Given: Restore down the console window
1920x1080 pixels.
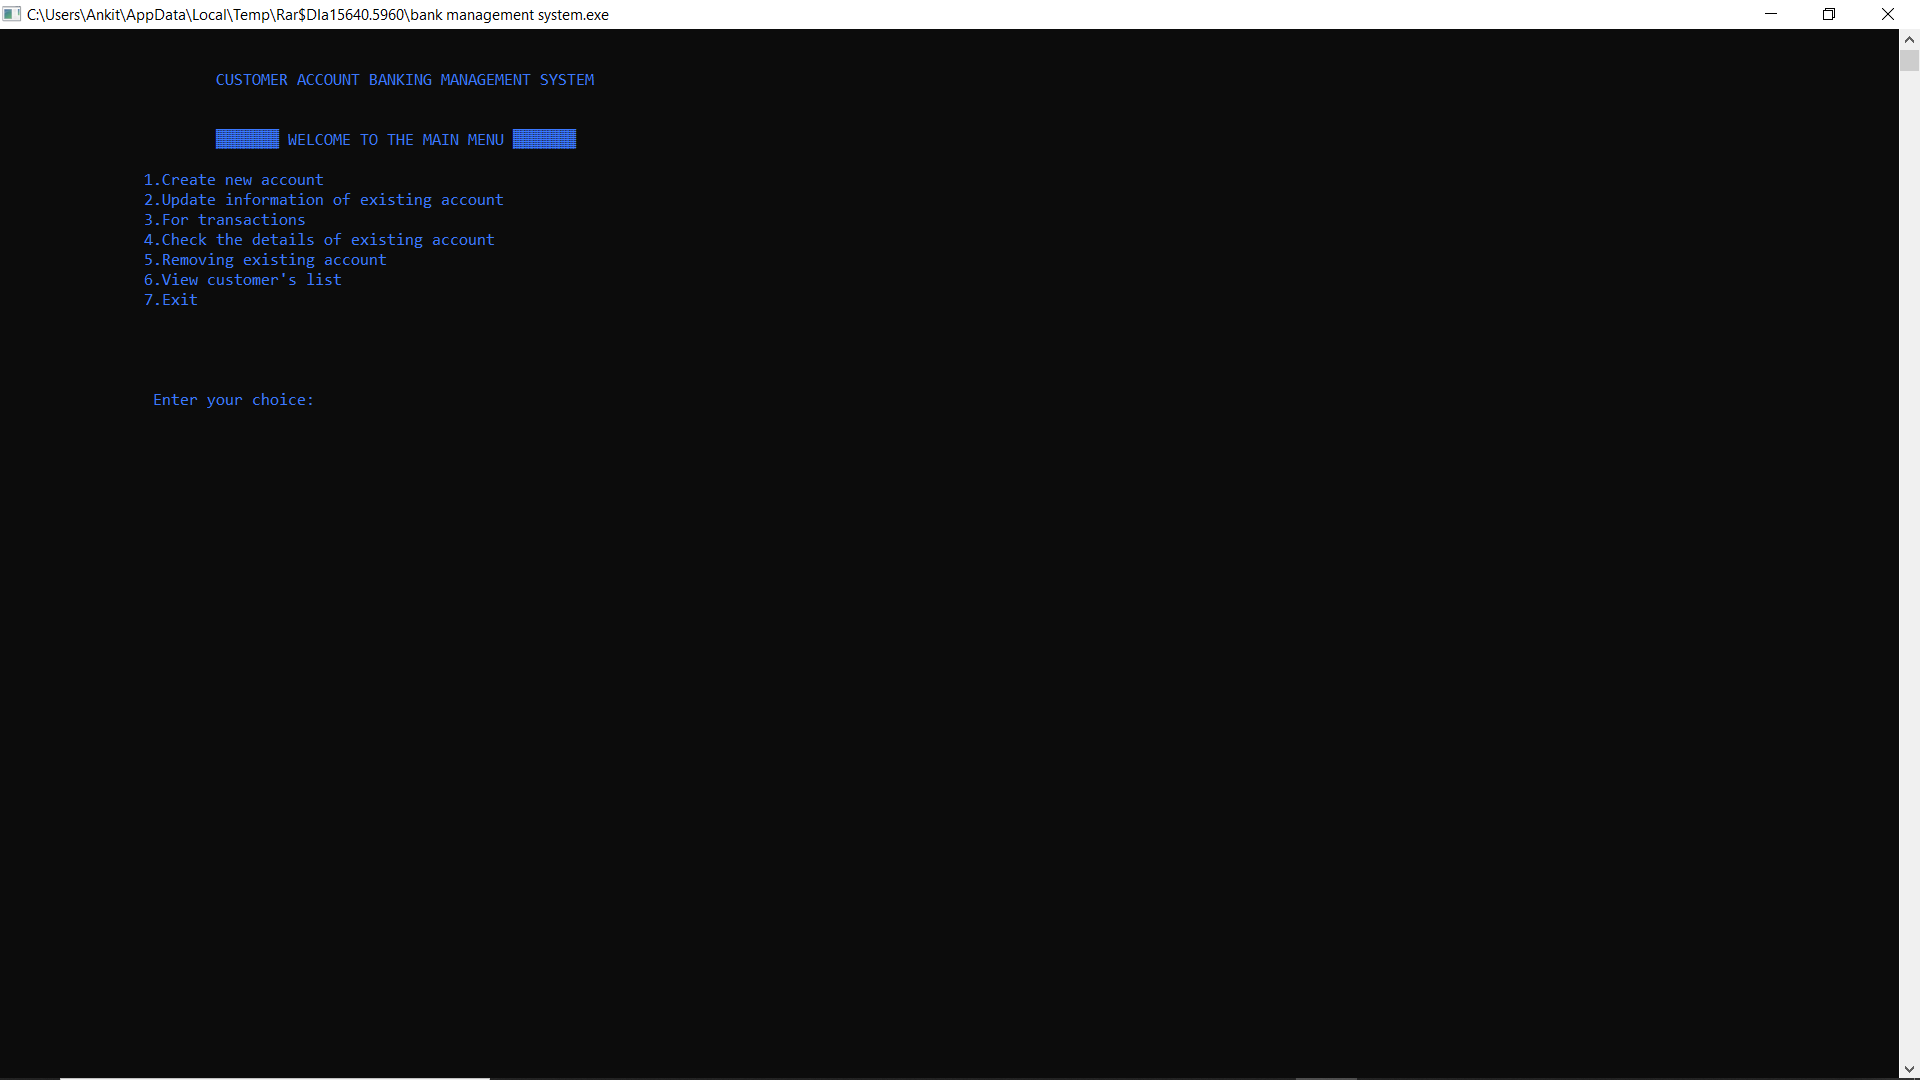Looking at the screenshot, I should click(x=1829, y=14).
